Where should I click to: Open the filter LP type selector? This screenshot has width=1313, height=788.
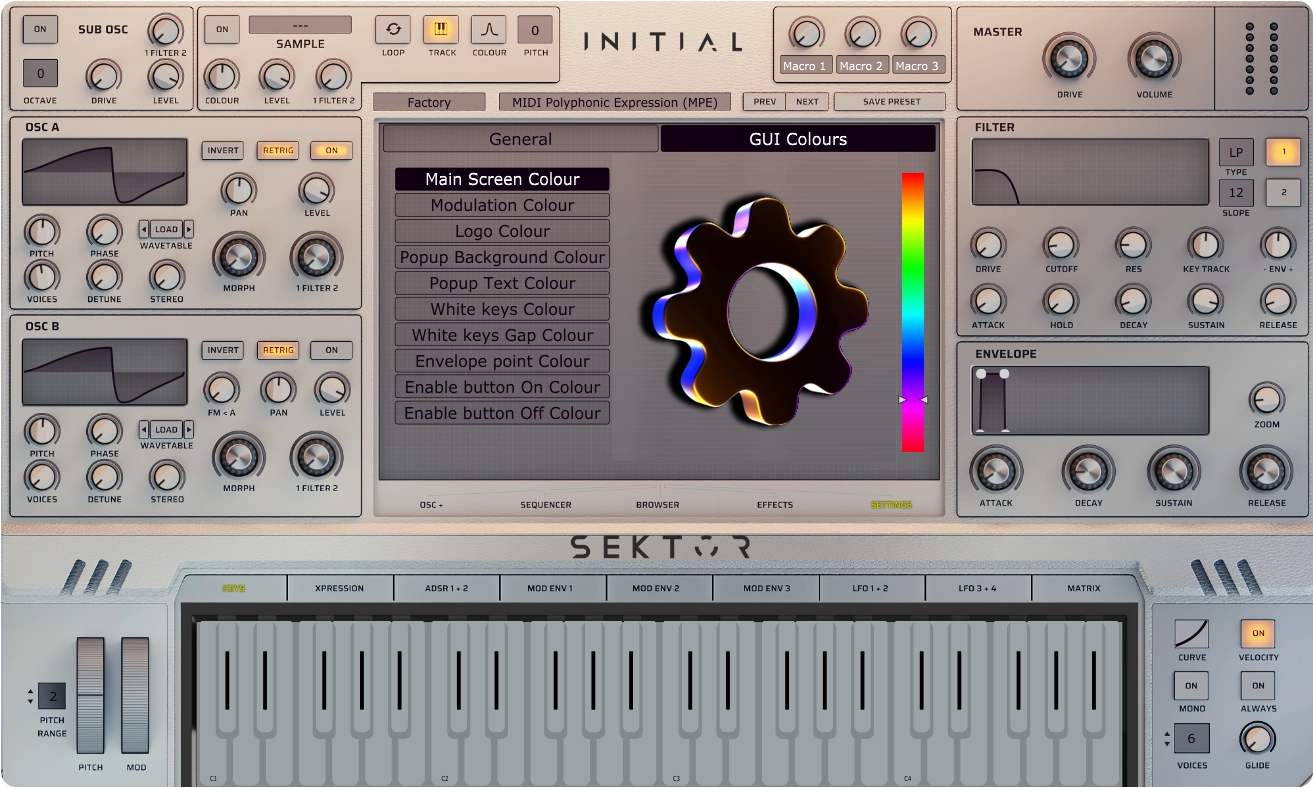pyautogui.click(x=1236, y=153)
